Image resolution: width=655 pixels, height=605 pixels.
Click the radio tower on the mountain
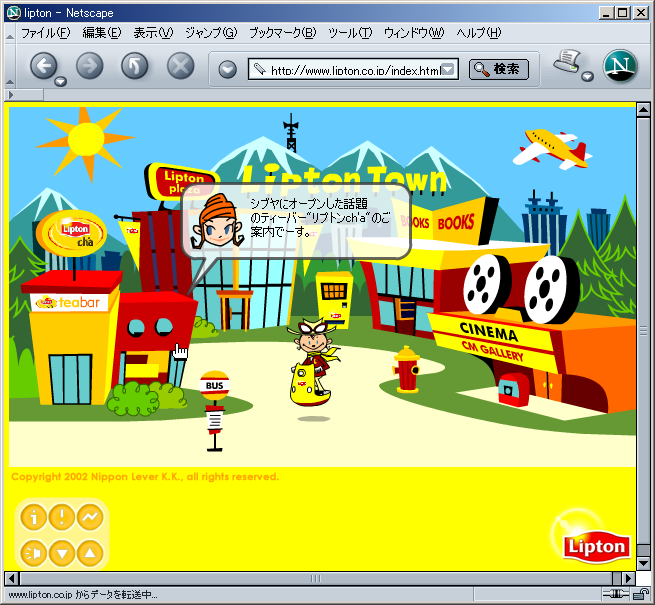[291, 133]
